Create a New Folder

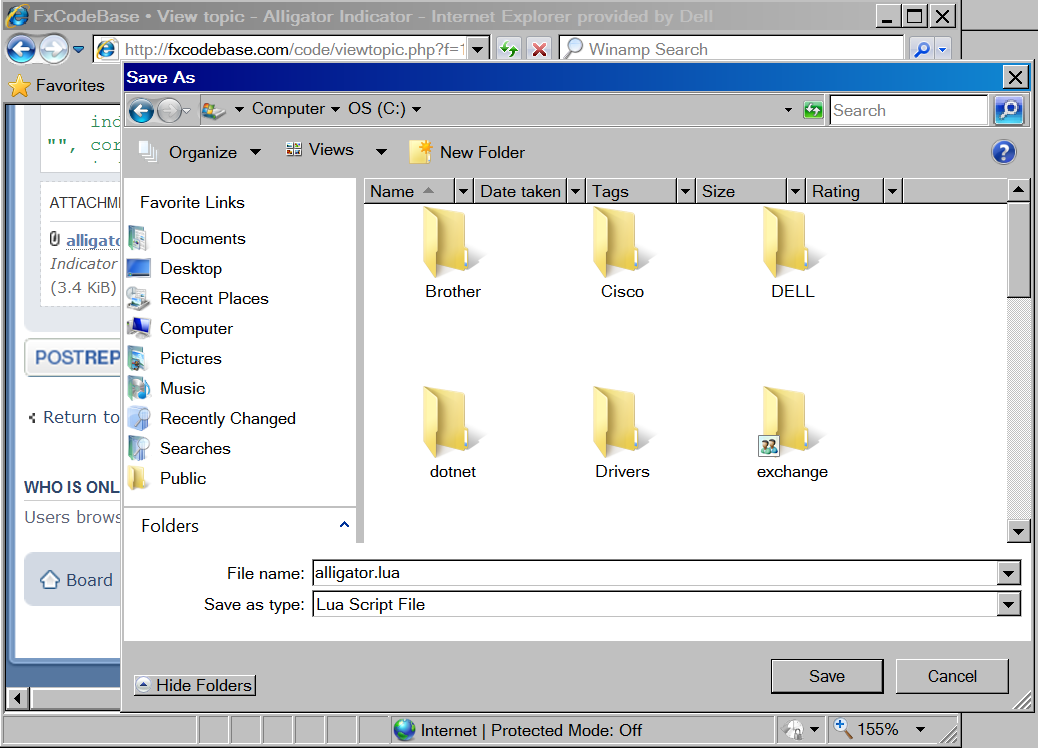point(467,152)
